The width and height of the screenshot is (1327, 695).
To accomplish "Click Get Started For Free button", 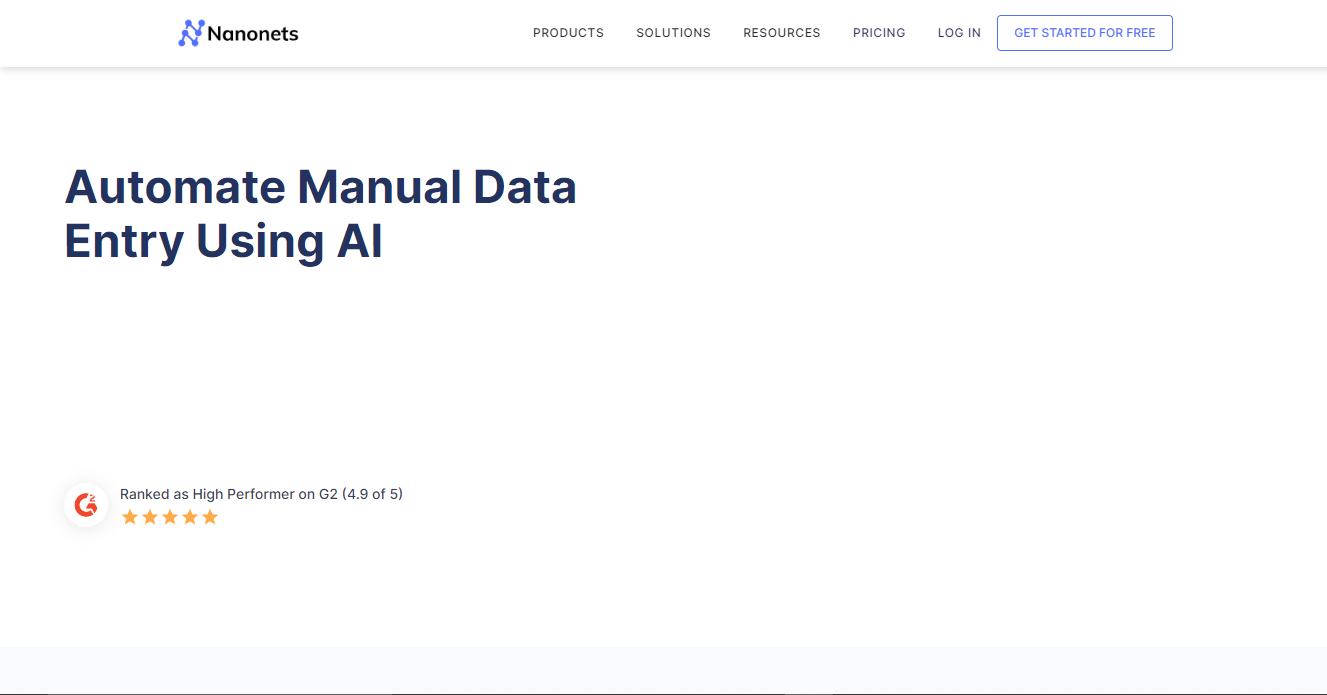I will [x=1084, y=33].
